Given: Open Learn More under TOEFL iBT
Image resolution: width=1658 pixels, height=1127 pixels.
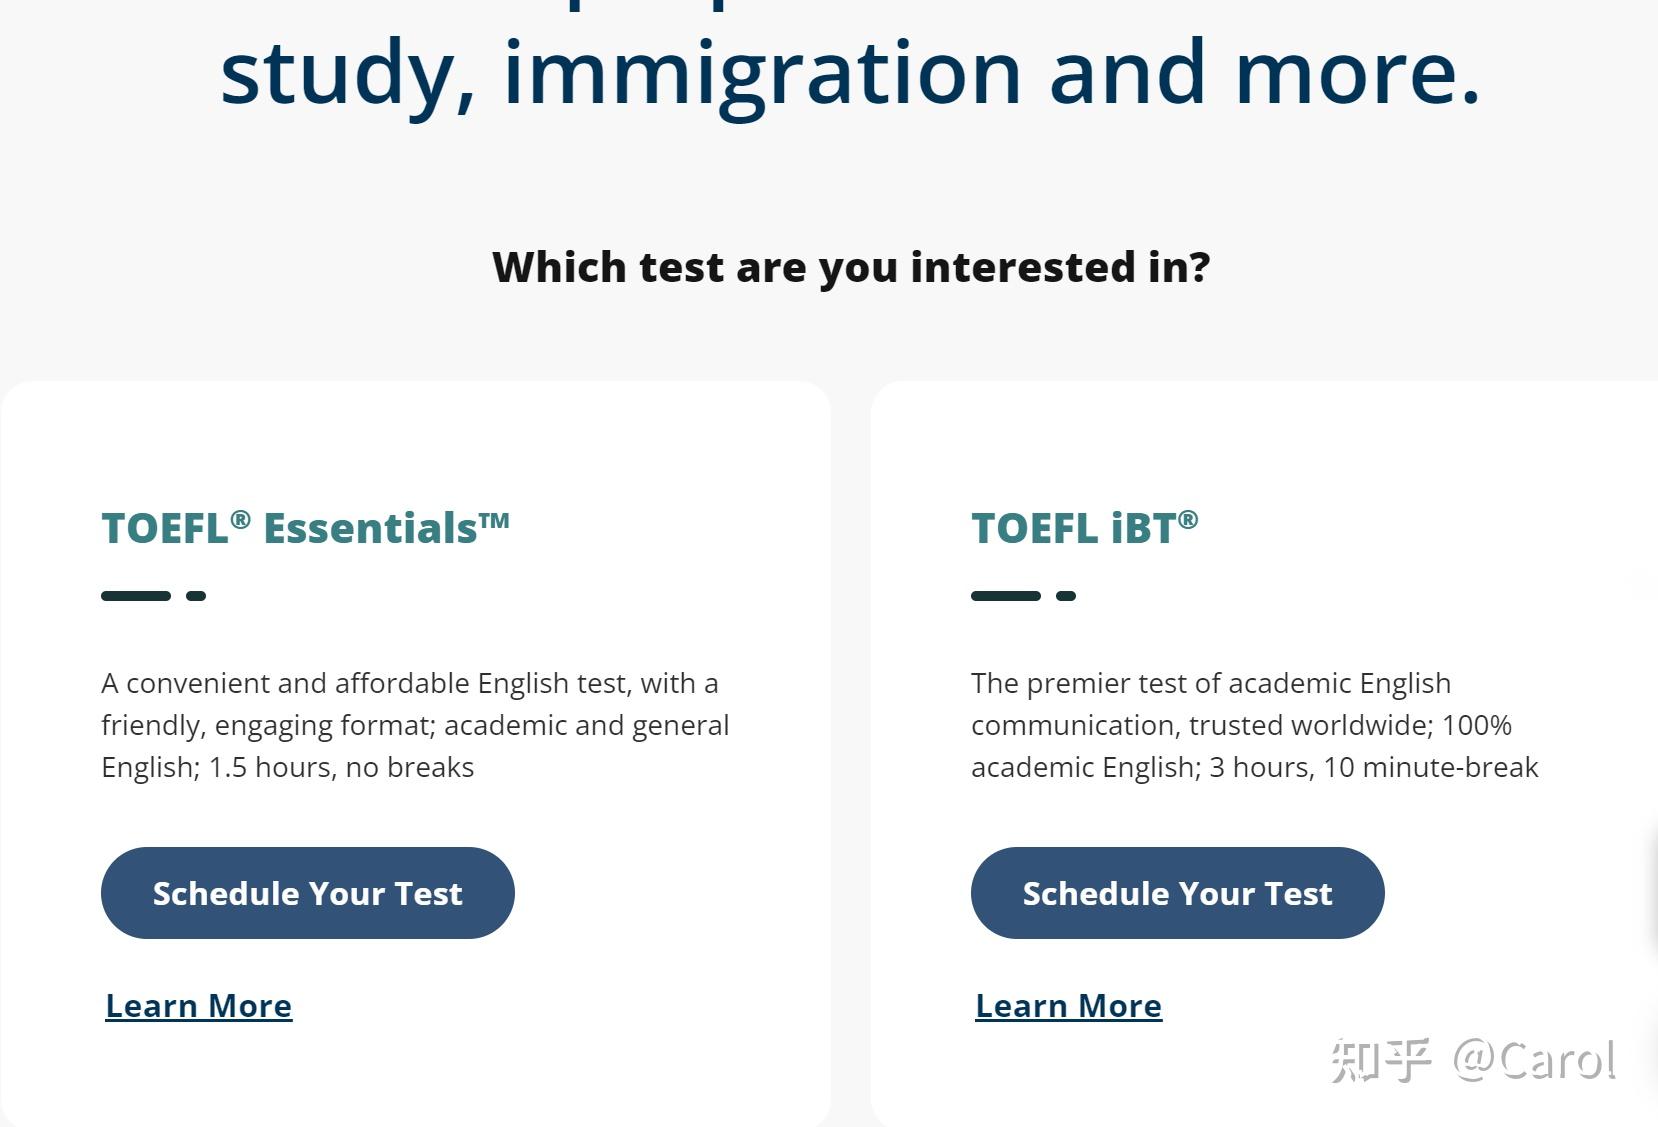Looking at the screenshot, I should (x=1067, y=1005).
